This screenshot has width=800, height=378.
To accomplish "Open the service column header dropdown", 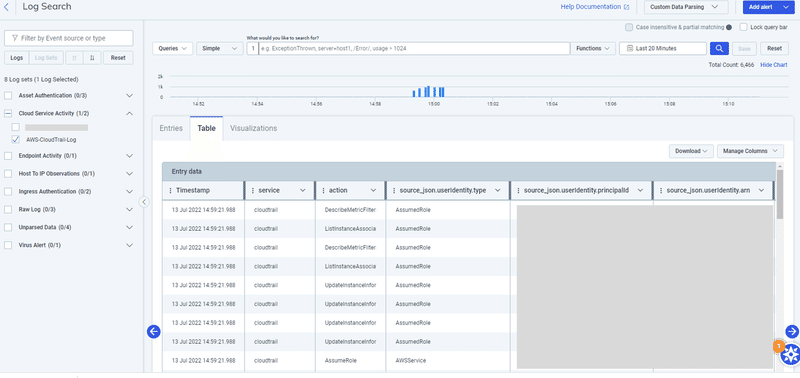I will (x=303, y=190).
